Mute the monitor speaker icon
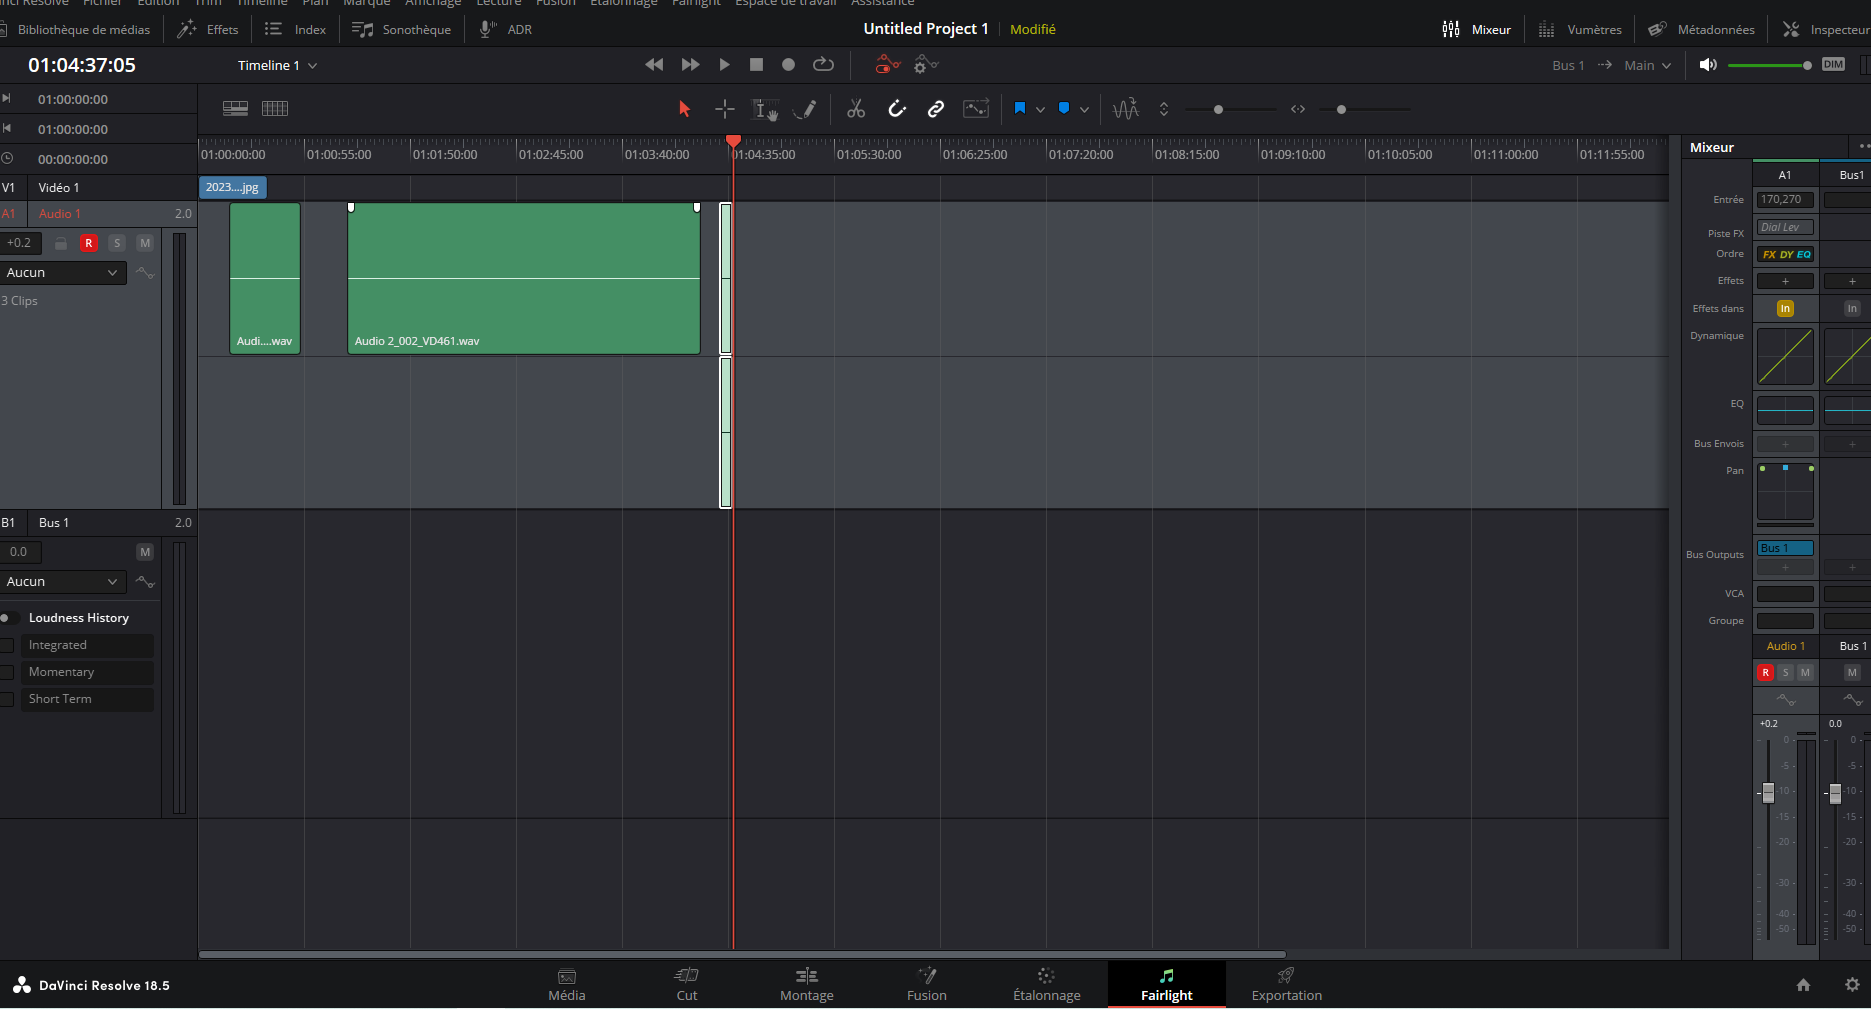 point(1708,65)
